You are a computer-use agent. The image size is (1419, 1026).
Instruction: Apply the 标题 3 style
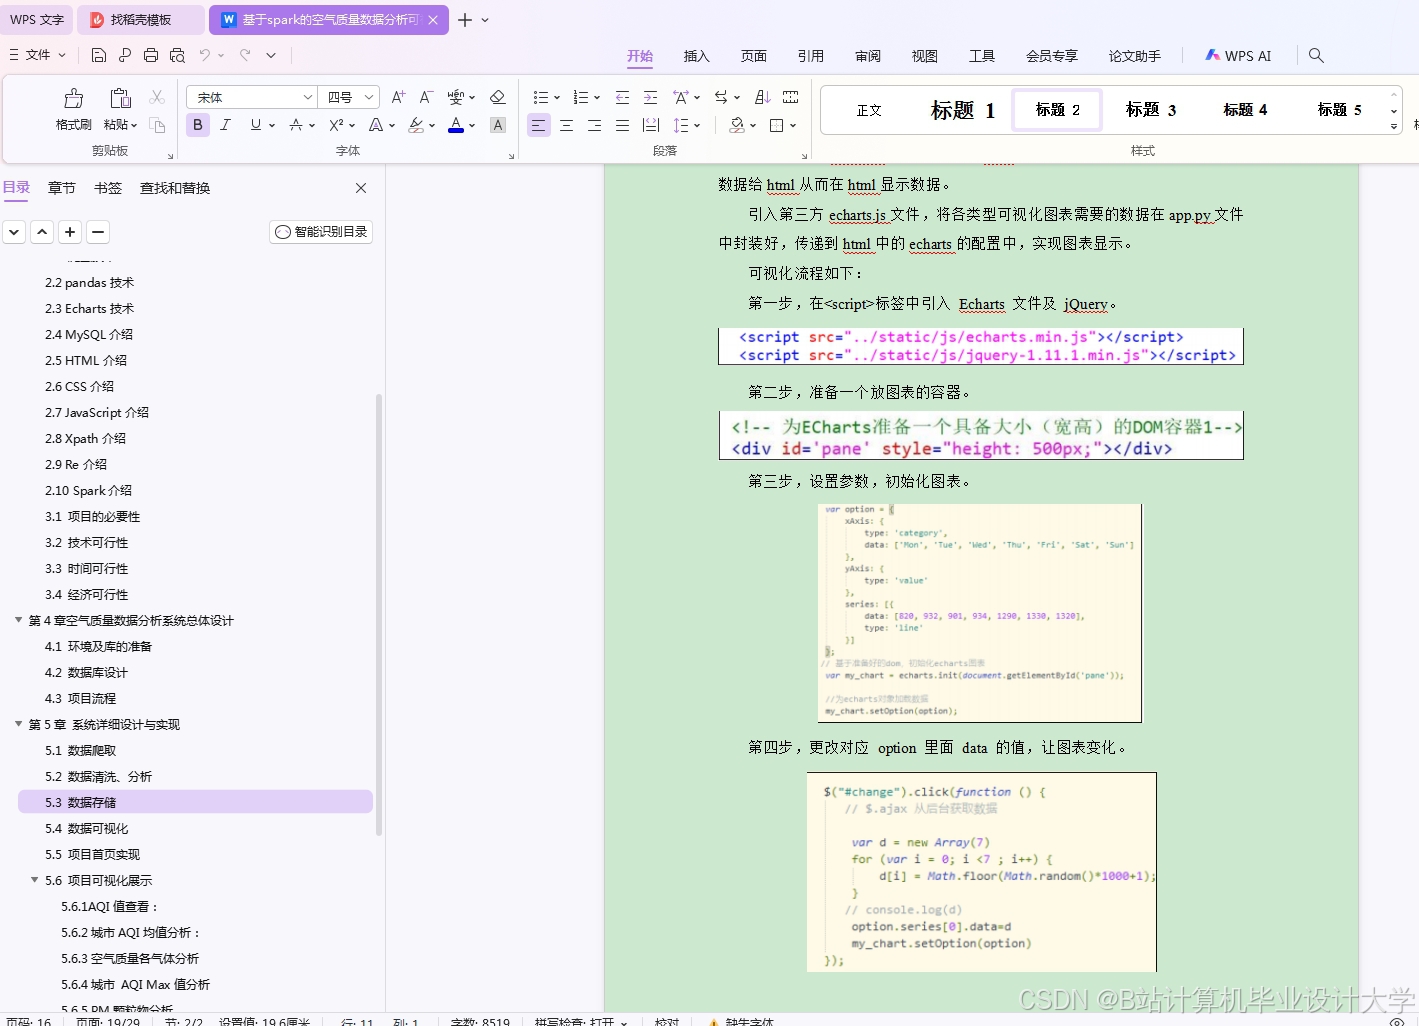[x=1150, y=110]
